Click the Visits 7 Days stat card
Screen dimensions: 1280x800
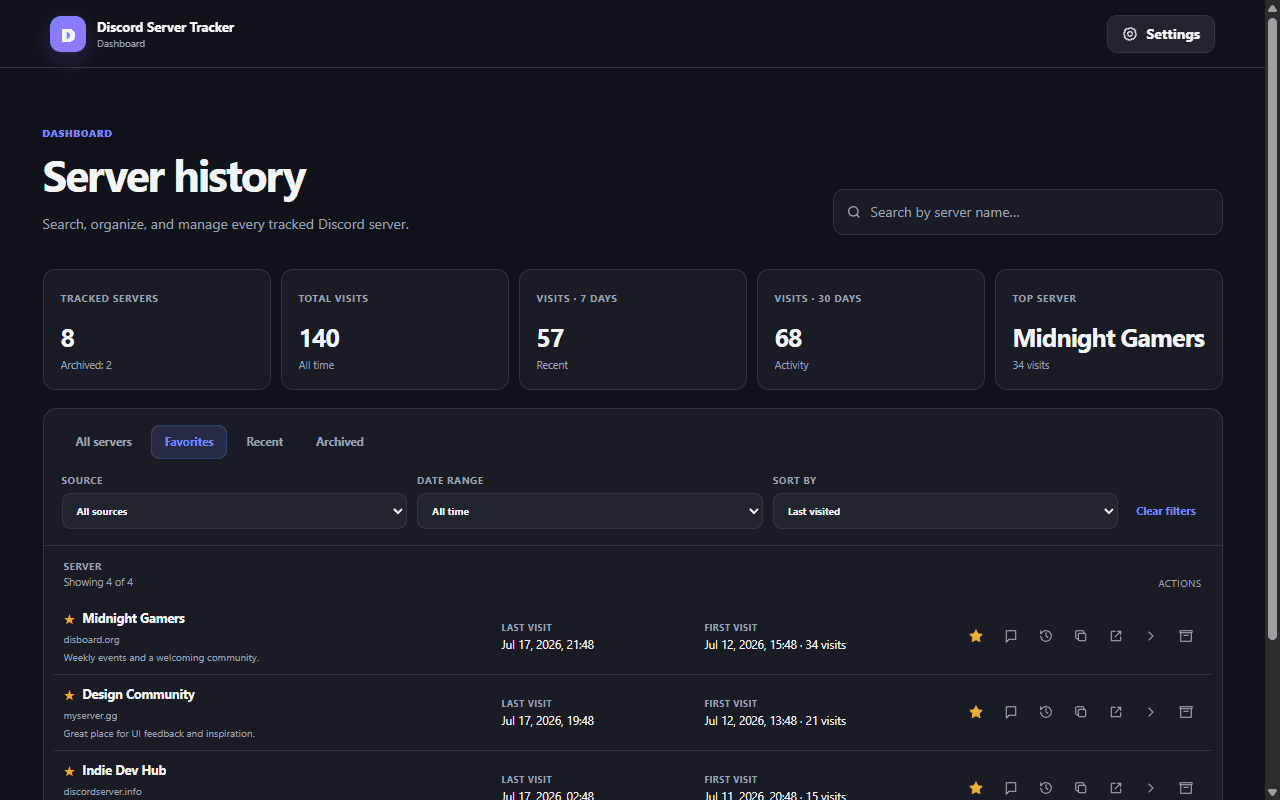(633, 329)
